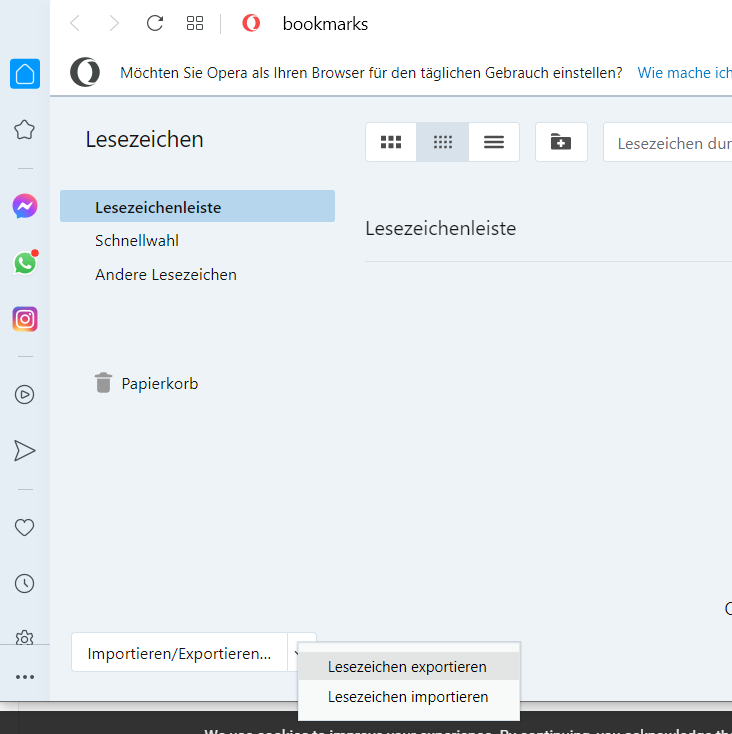732x734 pixels.
Task: Open the History clock icon in the sidebar
Action: [24, 584]
